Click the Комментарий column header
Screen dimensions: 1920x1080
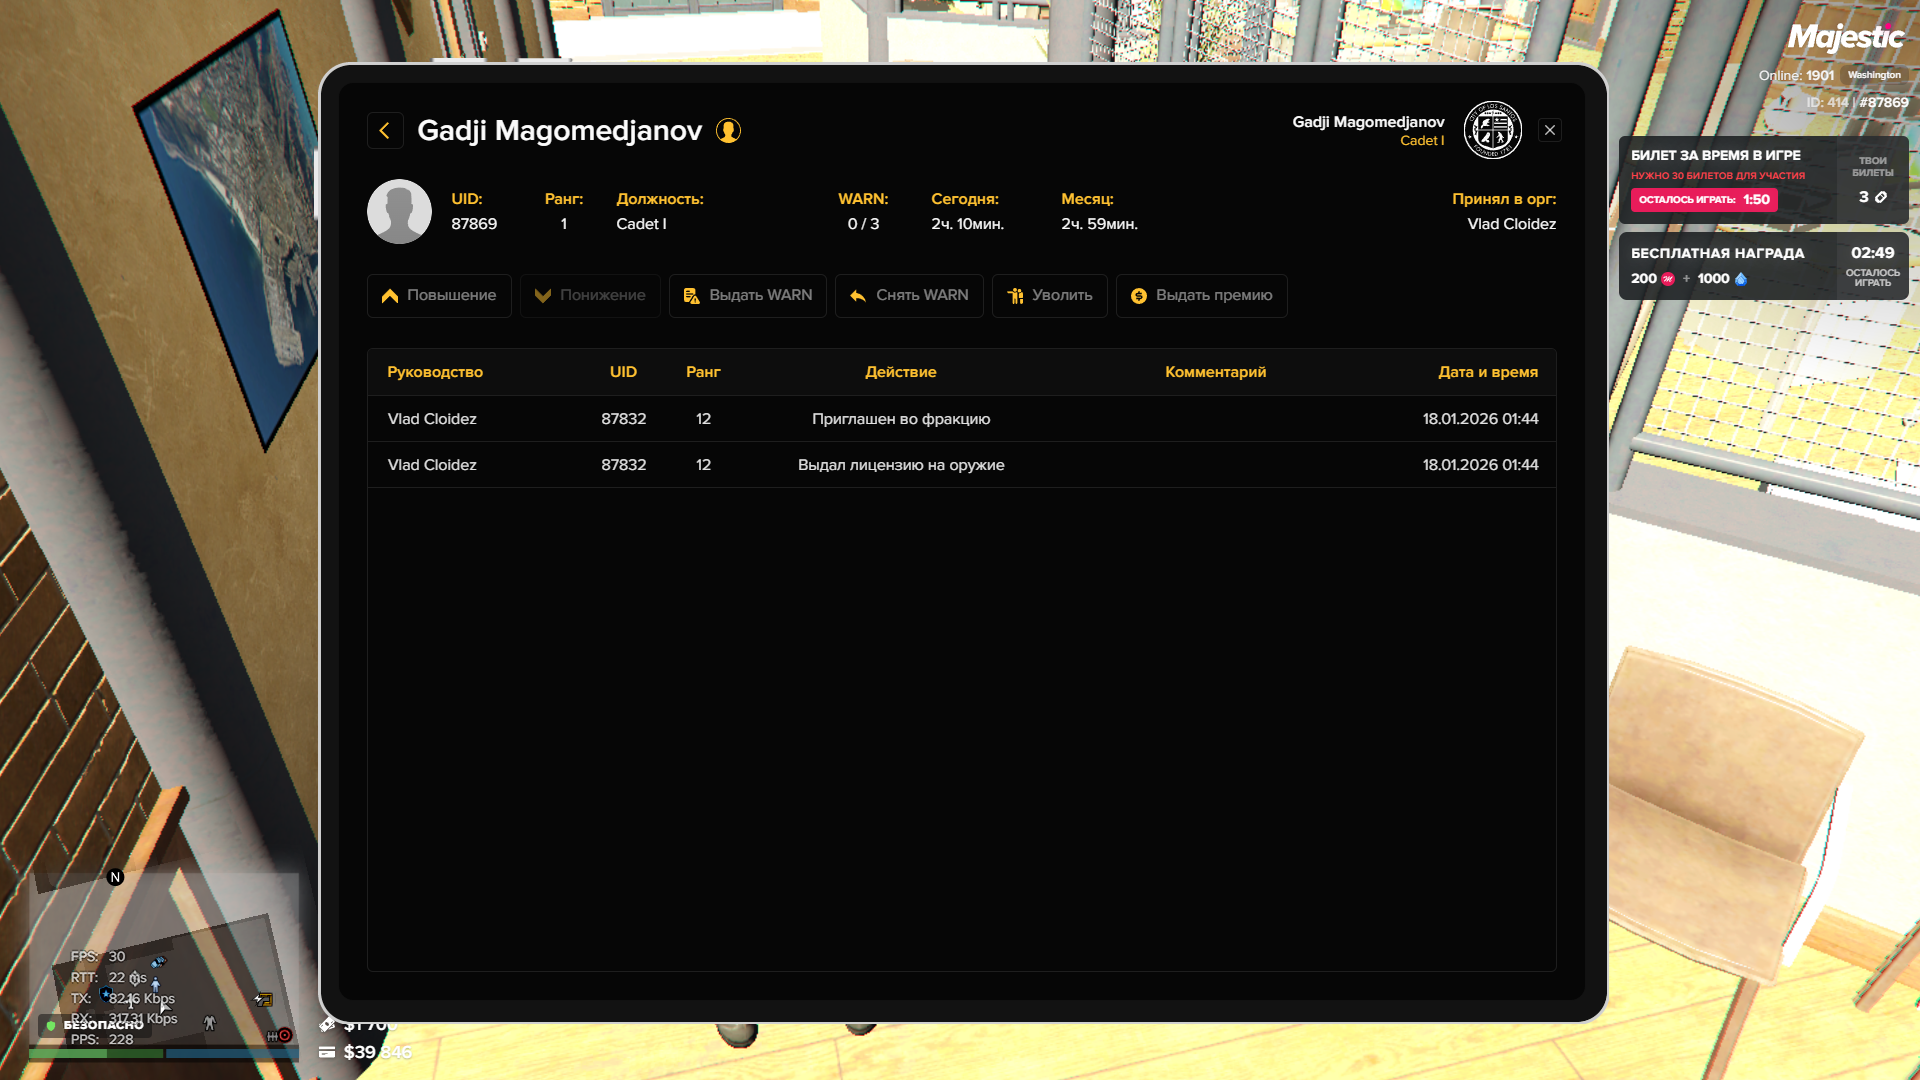1215,372
